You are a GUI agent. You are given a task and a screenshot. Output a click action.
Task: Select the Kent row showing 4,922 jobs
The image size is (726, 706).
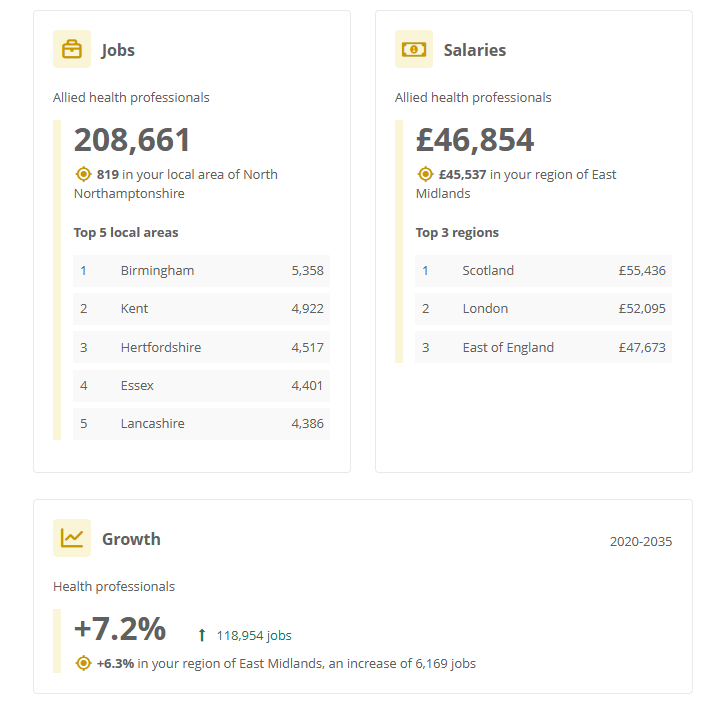201,309
